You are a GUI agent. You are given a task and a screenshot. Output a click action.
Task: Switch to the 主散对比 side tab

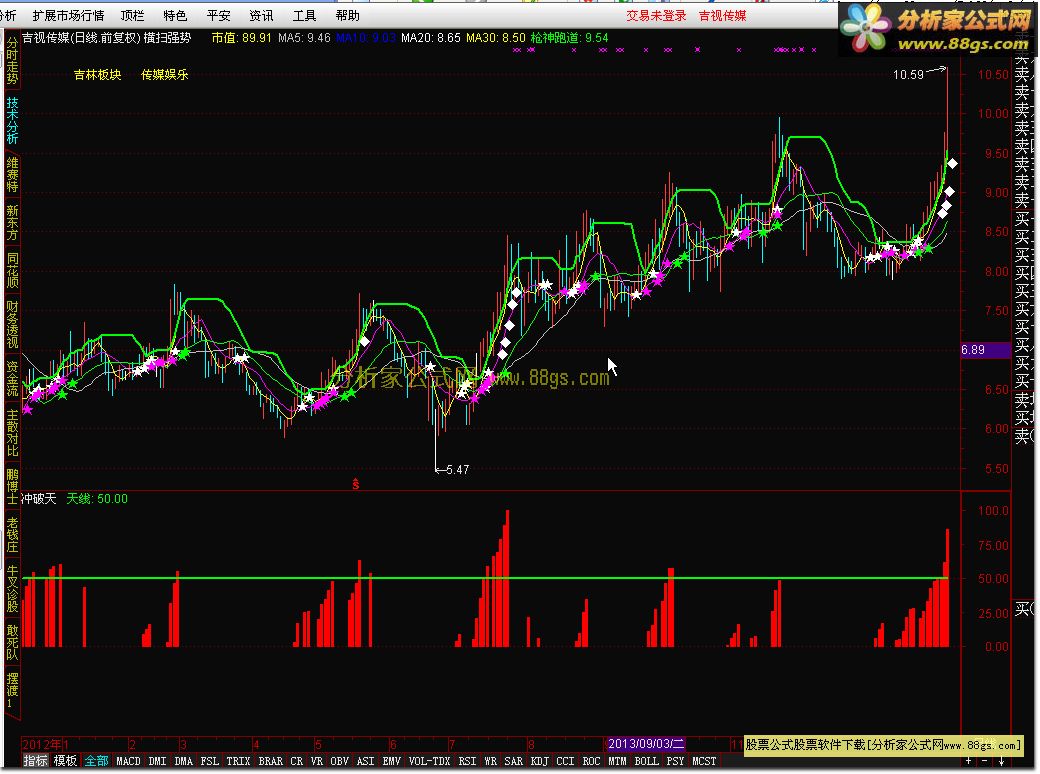(12, 432)
